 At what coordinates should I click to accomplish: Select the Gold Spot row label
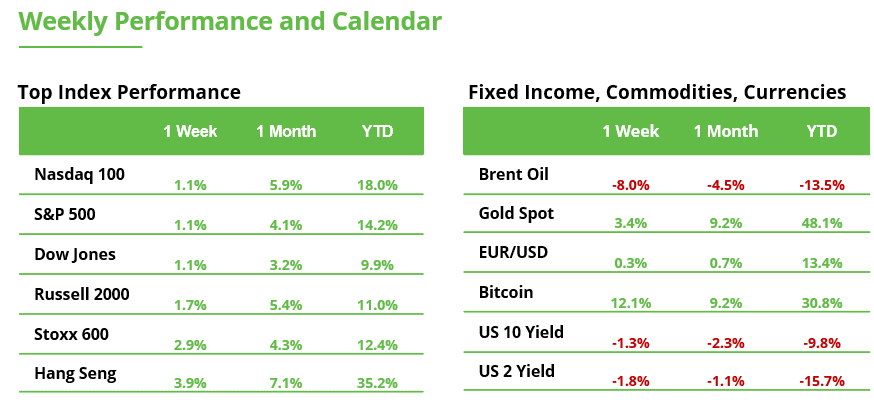517,214
